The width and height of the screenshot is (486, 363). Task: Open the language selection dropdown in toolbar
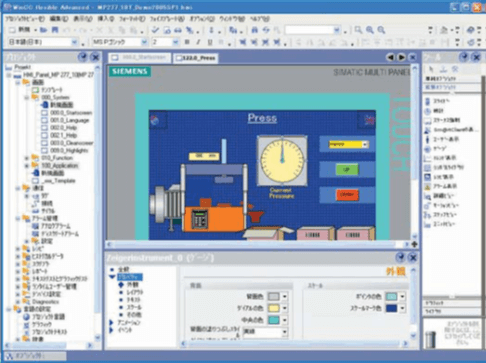click(x=74, y=42)
